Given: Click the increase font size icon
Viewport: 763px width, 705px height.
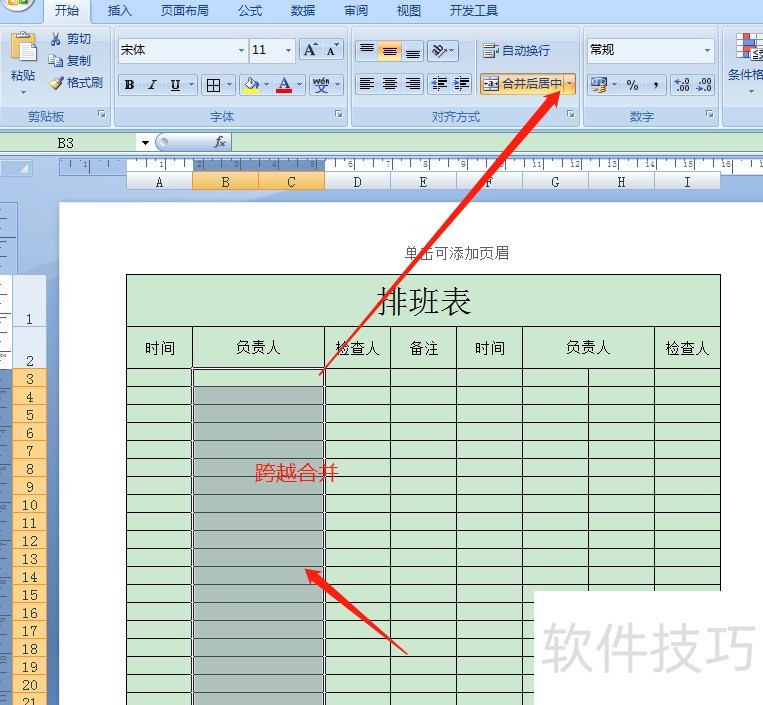Looking at the screenshot, I should coord(310,50).
